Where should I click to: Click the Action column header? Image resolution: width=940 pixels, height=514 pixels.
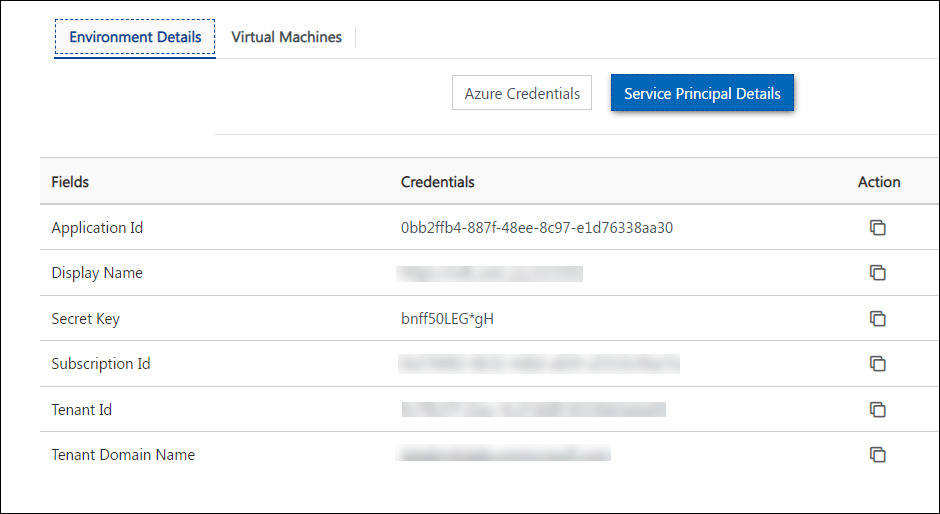pos(879,182)
